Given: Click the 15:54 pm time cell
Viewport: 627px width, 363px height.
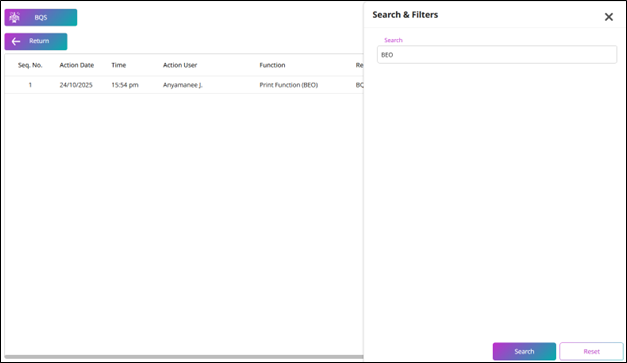Looking at the screenshot, I should (125, 85).
